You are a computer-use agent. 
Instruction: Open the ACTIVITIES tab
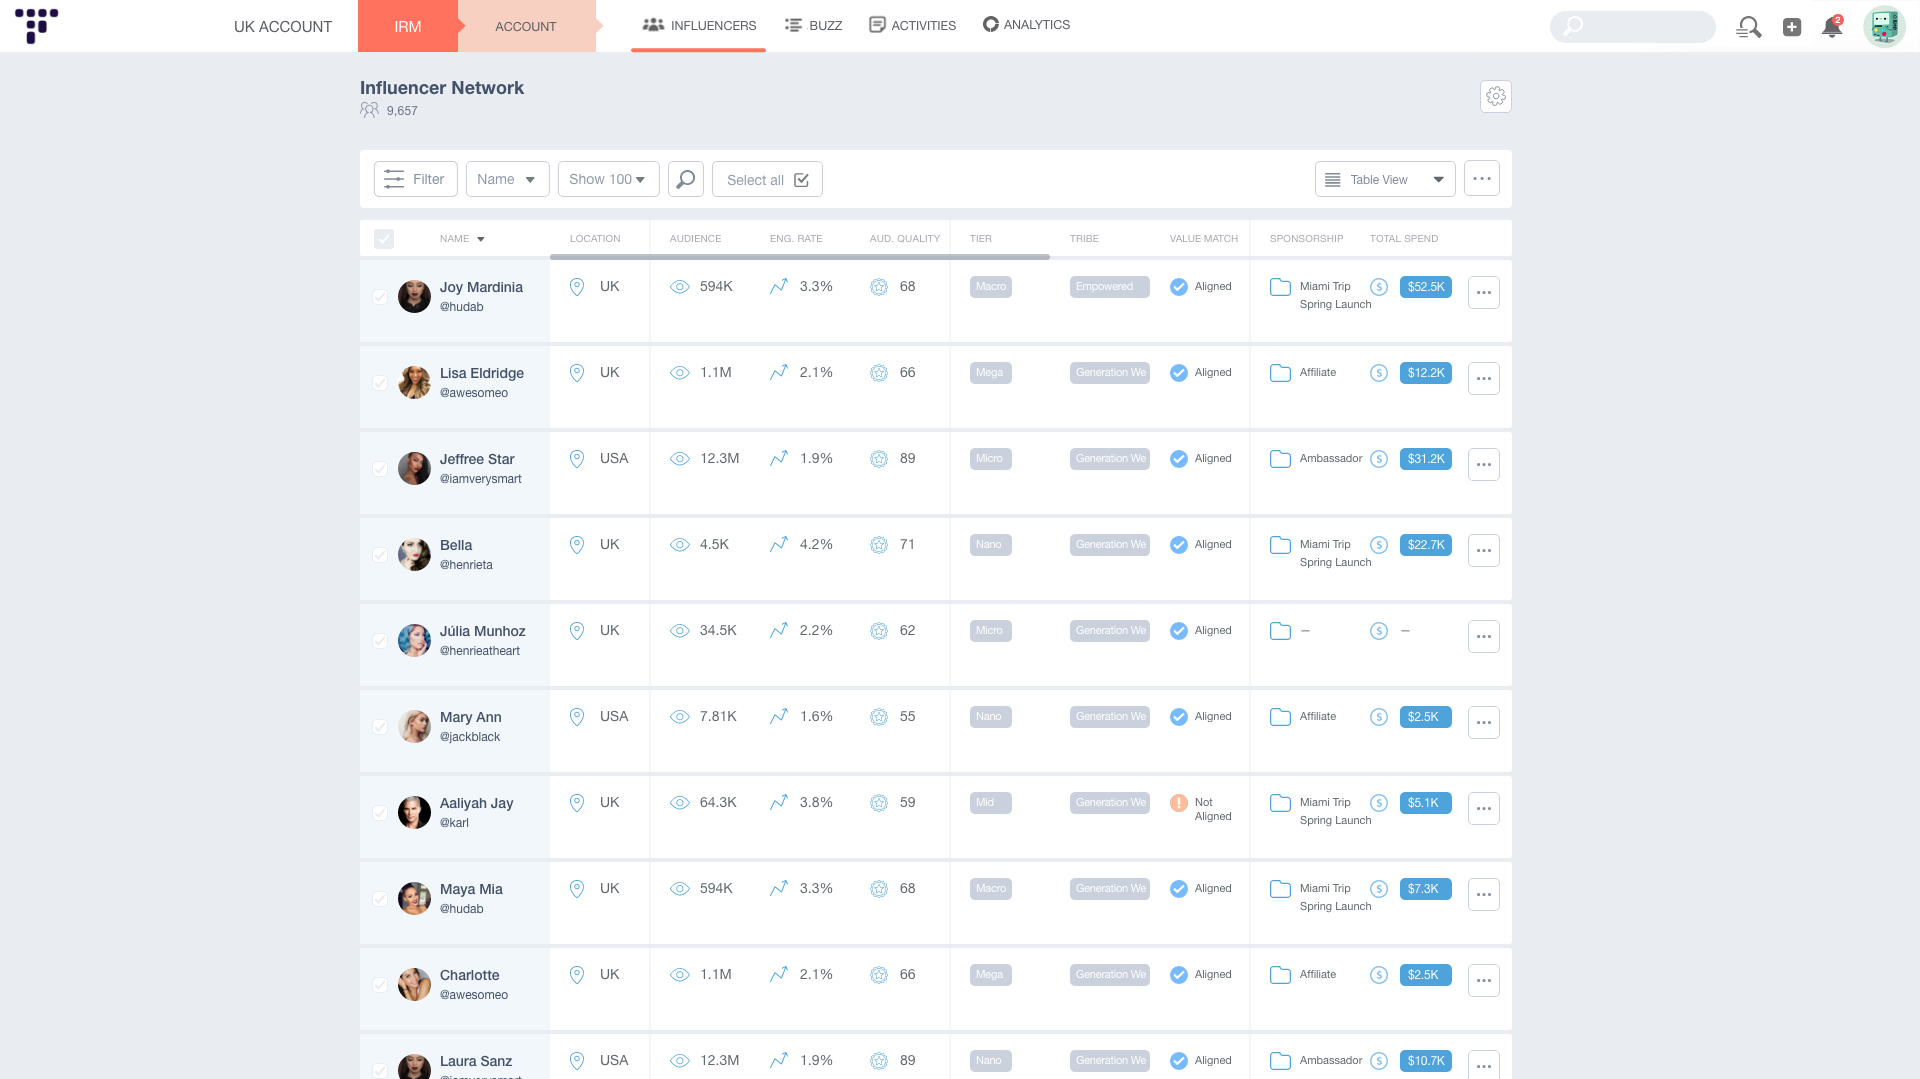point(912,25)
